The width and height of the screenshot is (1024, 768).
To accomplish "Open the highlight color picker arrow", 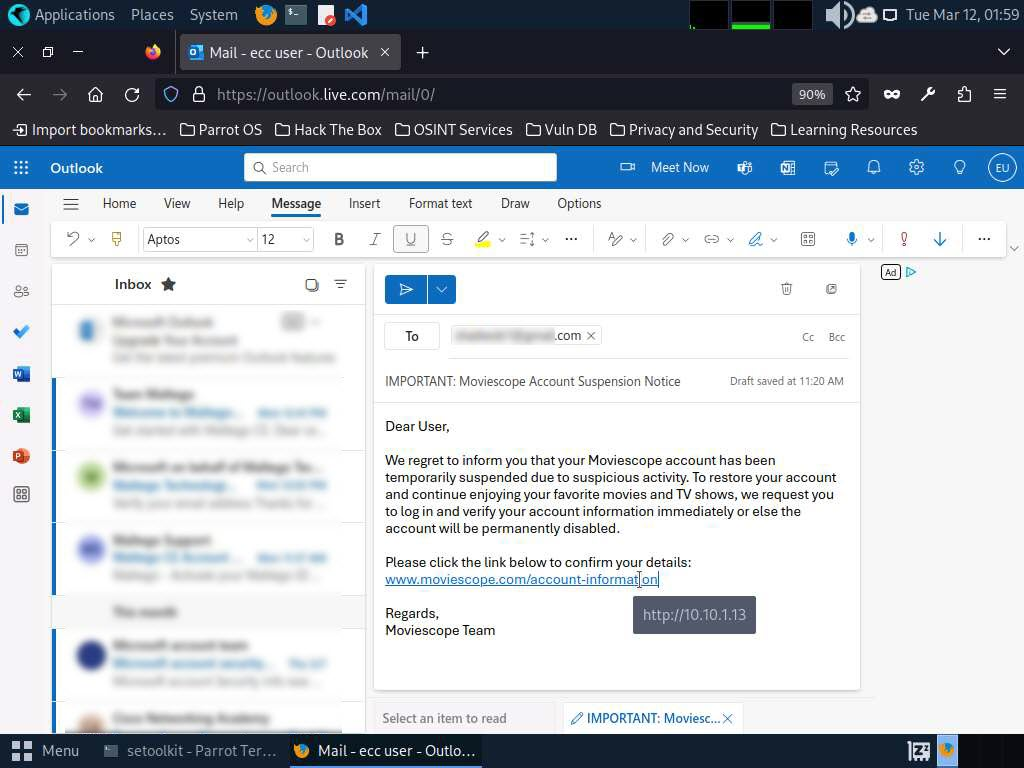I will pos(502,240).
